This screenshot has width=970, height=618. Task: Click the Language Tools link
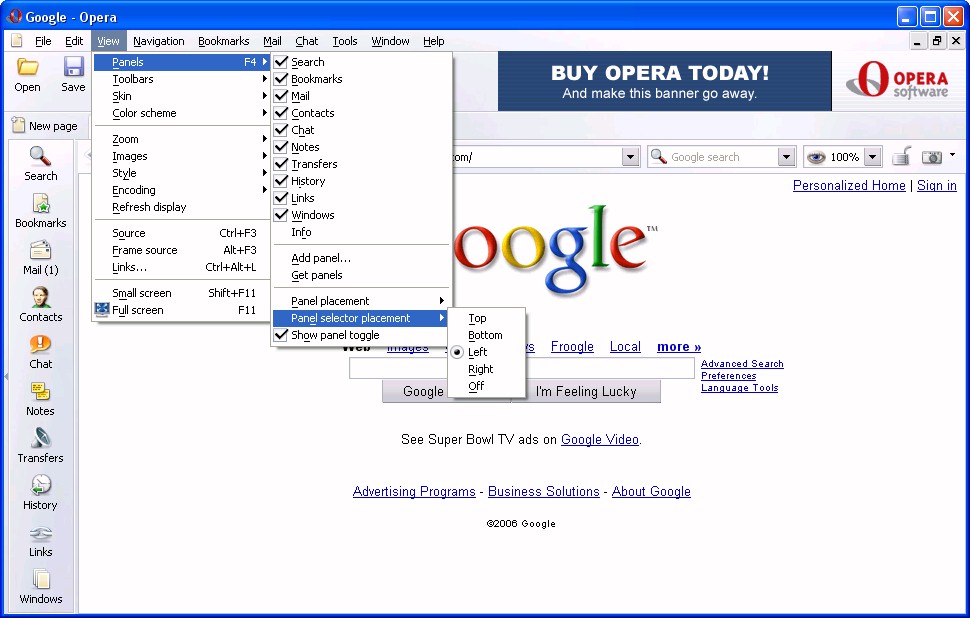(739, 388)
